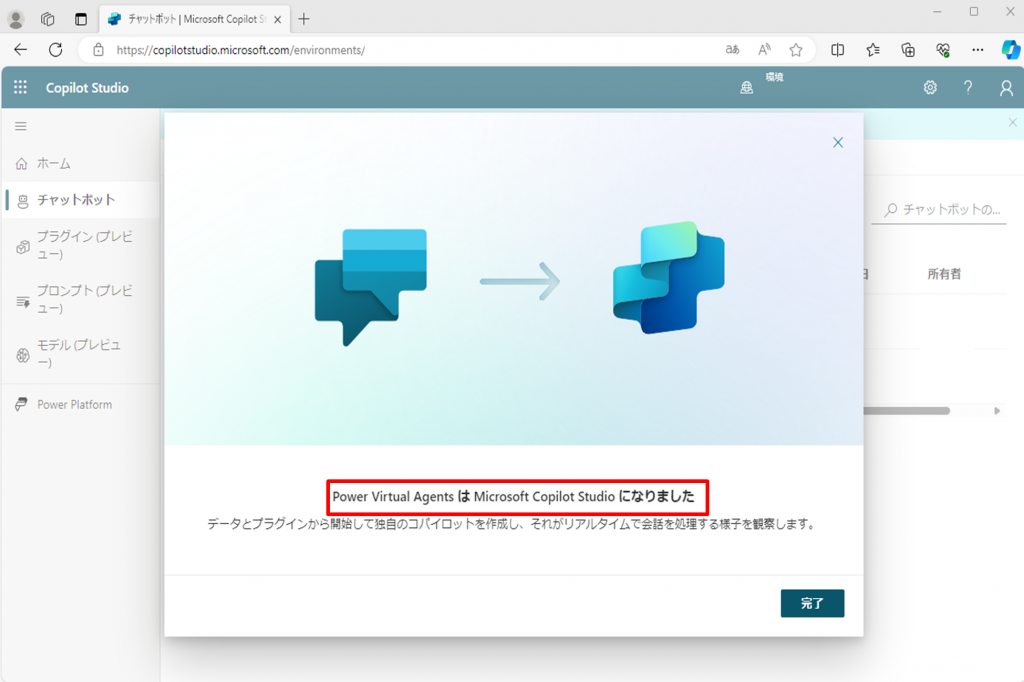This screenshot has height=682, width=1024.
Task: Click the Copilot Studio title in header
Action: point(87,88)
